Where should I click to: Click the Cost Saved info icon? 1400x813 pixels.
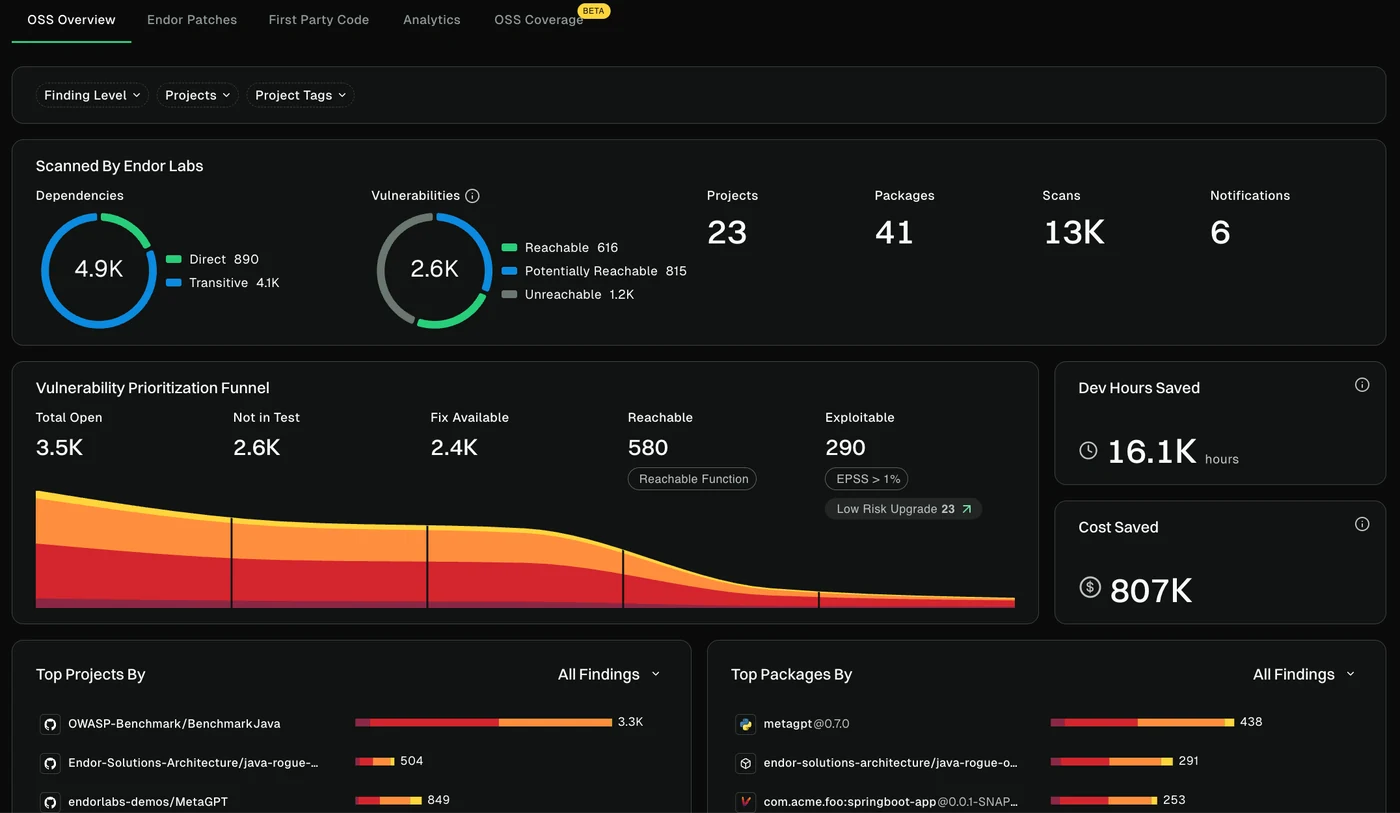coord(1362,524)
